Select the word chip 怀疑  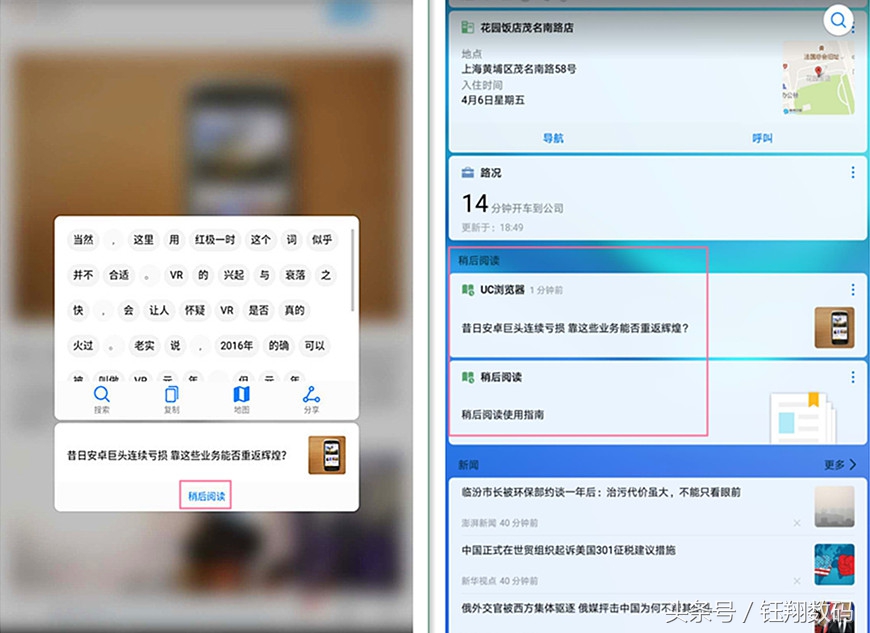[x=195, y=310]
